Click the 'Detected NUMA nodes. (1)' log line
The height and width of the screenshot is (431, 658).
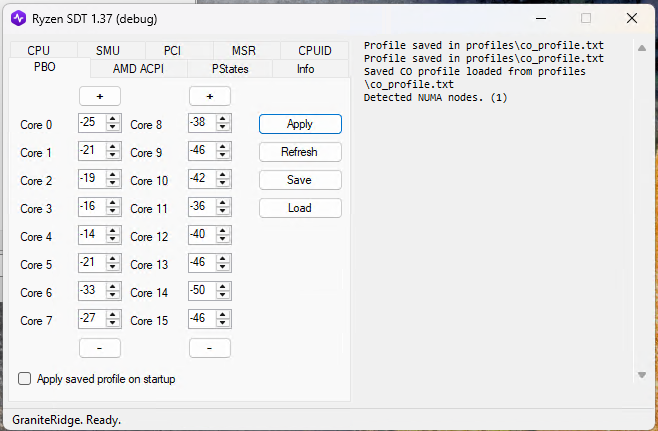436,98
